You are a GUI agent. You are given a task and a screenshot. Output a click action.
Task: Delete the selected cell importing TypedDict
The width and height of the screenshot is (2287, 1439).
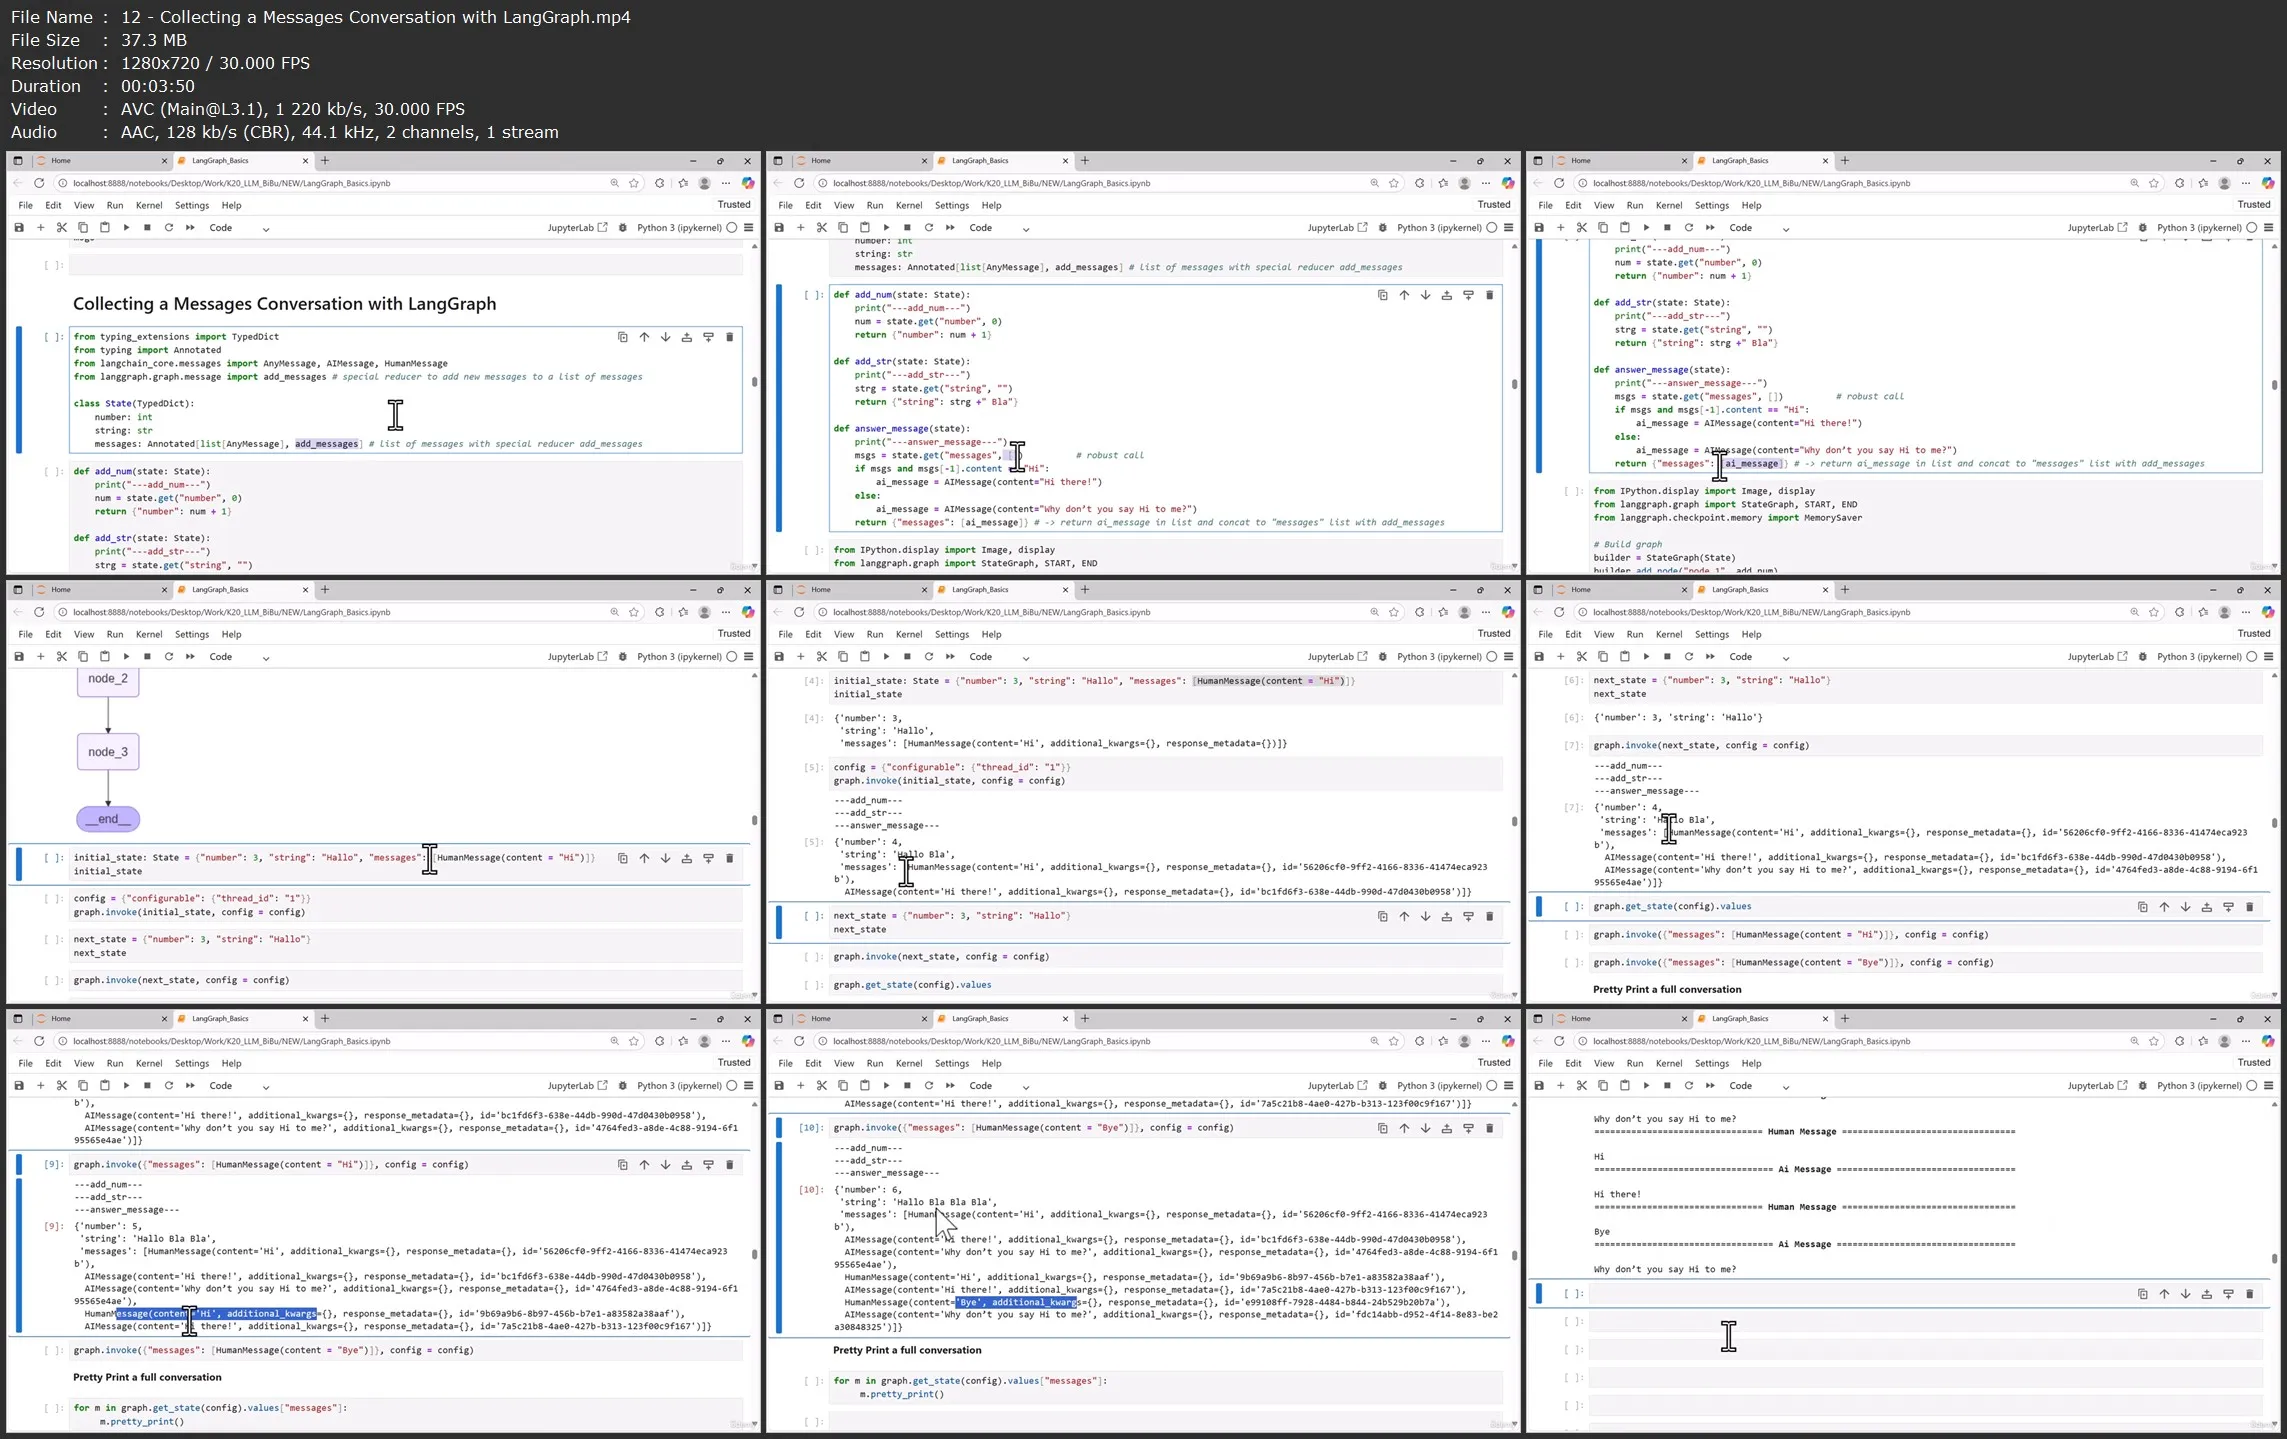pyautogui.click(x=729, y=337)
